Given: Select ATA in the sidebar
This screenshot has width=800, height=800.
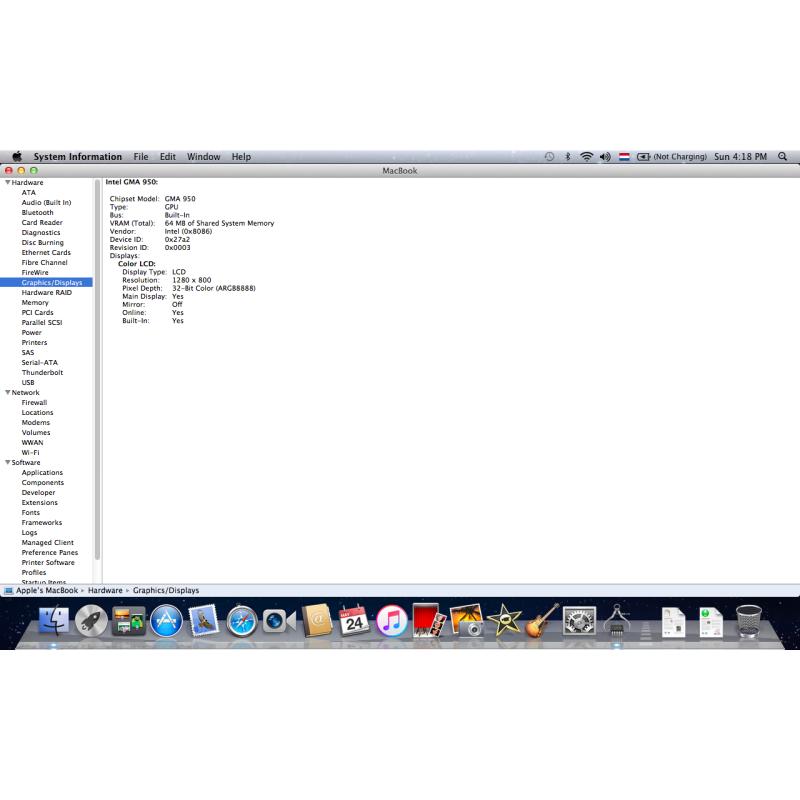Looking at the screenshot, I should coord(29,192).
